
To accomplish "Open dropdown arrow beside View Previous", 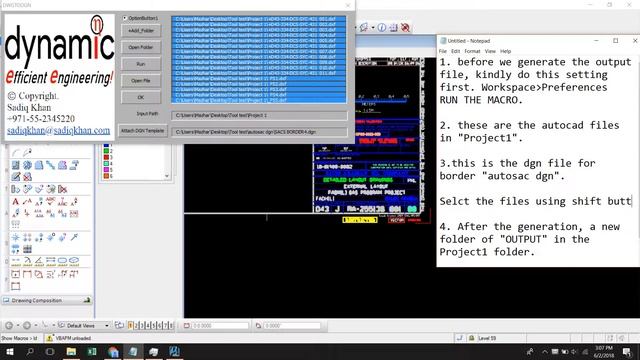I will click(18, 325).
